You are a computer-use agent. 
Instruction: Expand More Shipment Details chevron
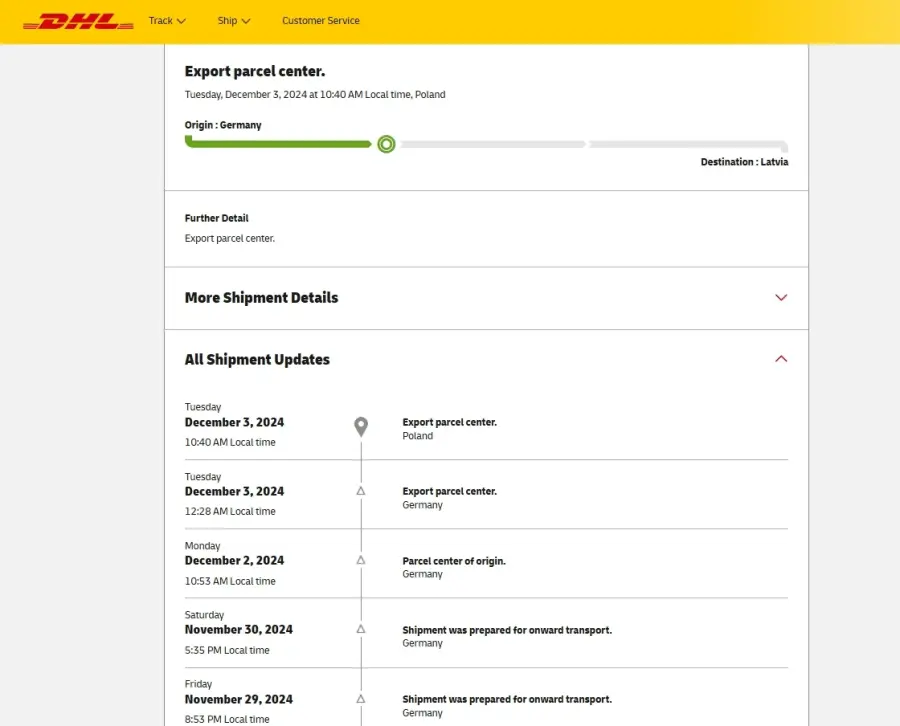(x=781, y=297)
